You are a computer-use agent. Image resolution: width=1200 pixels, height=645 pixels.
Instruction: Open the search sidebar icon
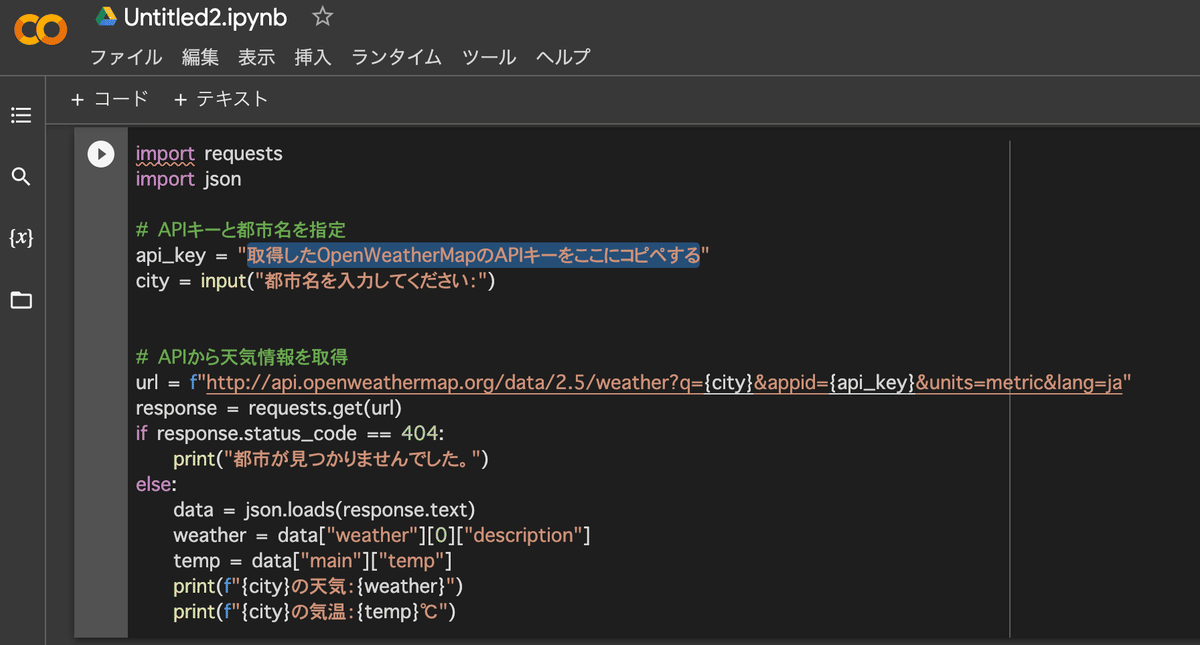[x=21, y=177]
